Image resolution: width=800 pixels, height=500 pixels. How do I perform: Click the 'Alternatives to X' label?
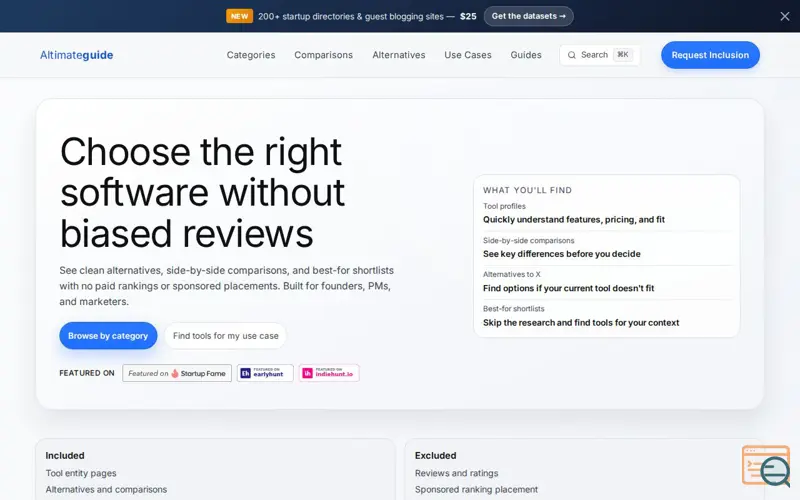[x=512, y=274]
